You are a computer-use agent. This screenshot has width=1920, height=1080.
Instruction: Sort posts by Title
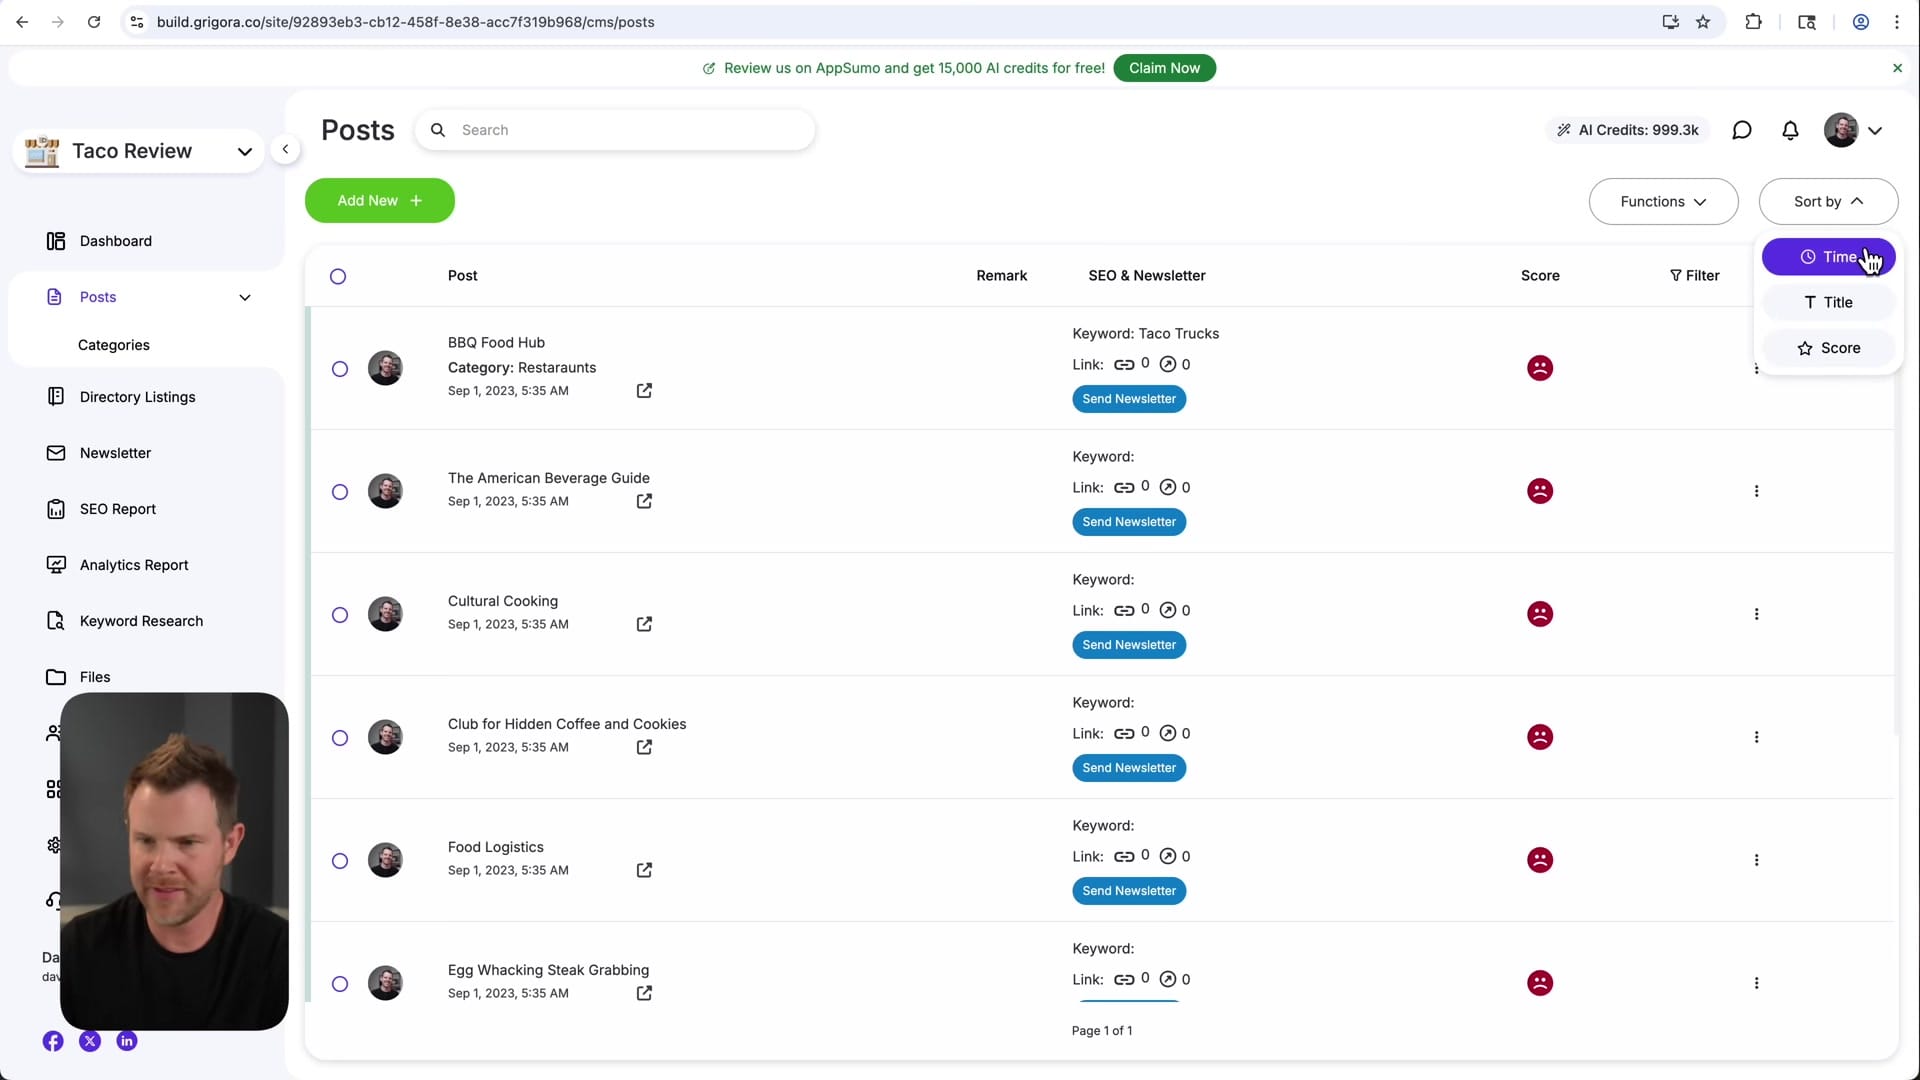(1828, 302)
